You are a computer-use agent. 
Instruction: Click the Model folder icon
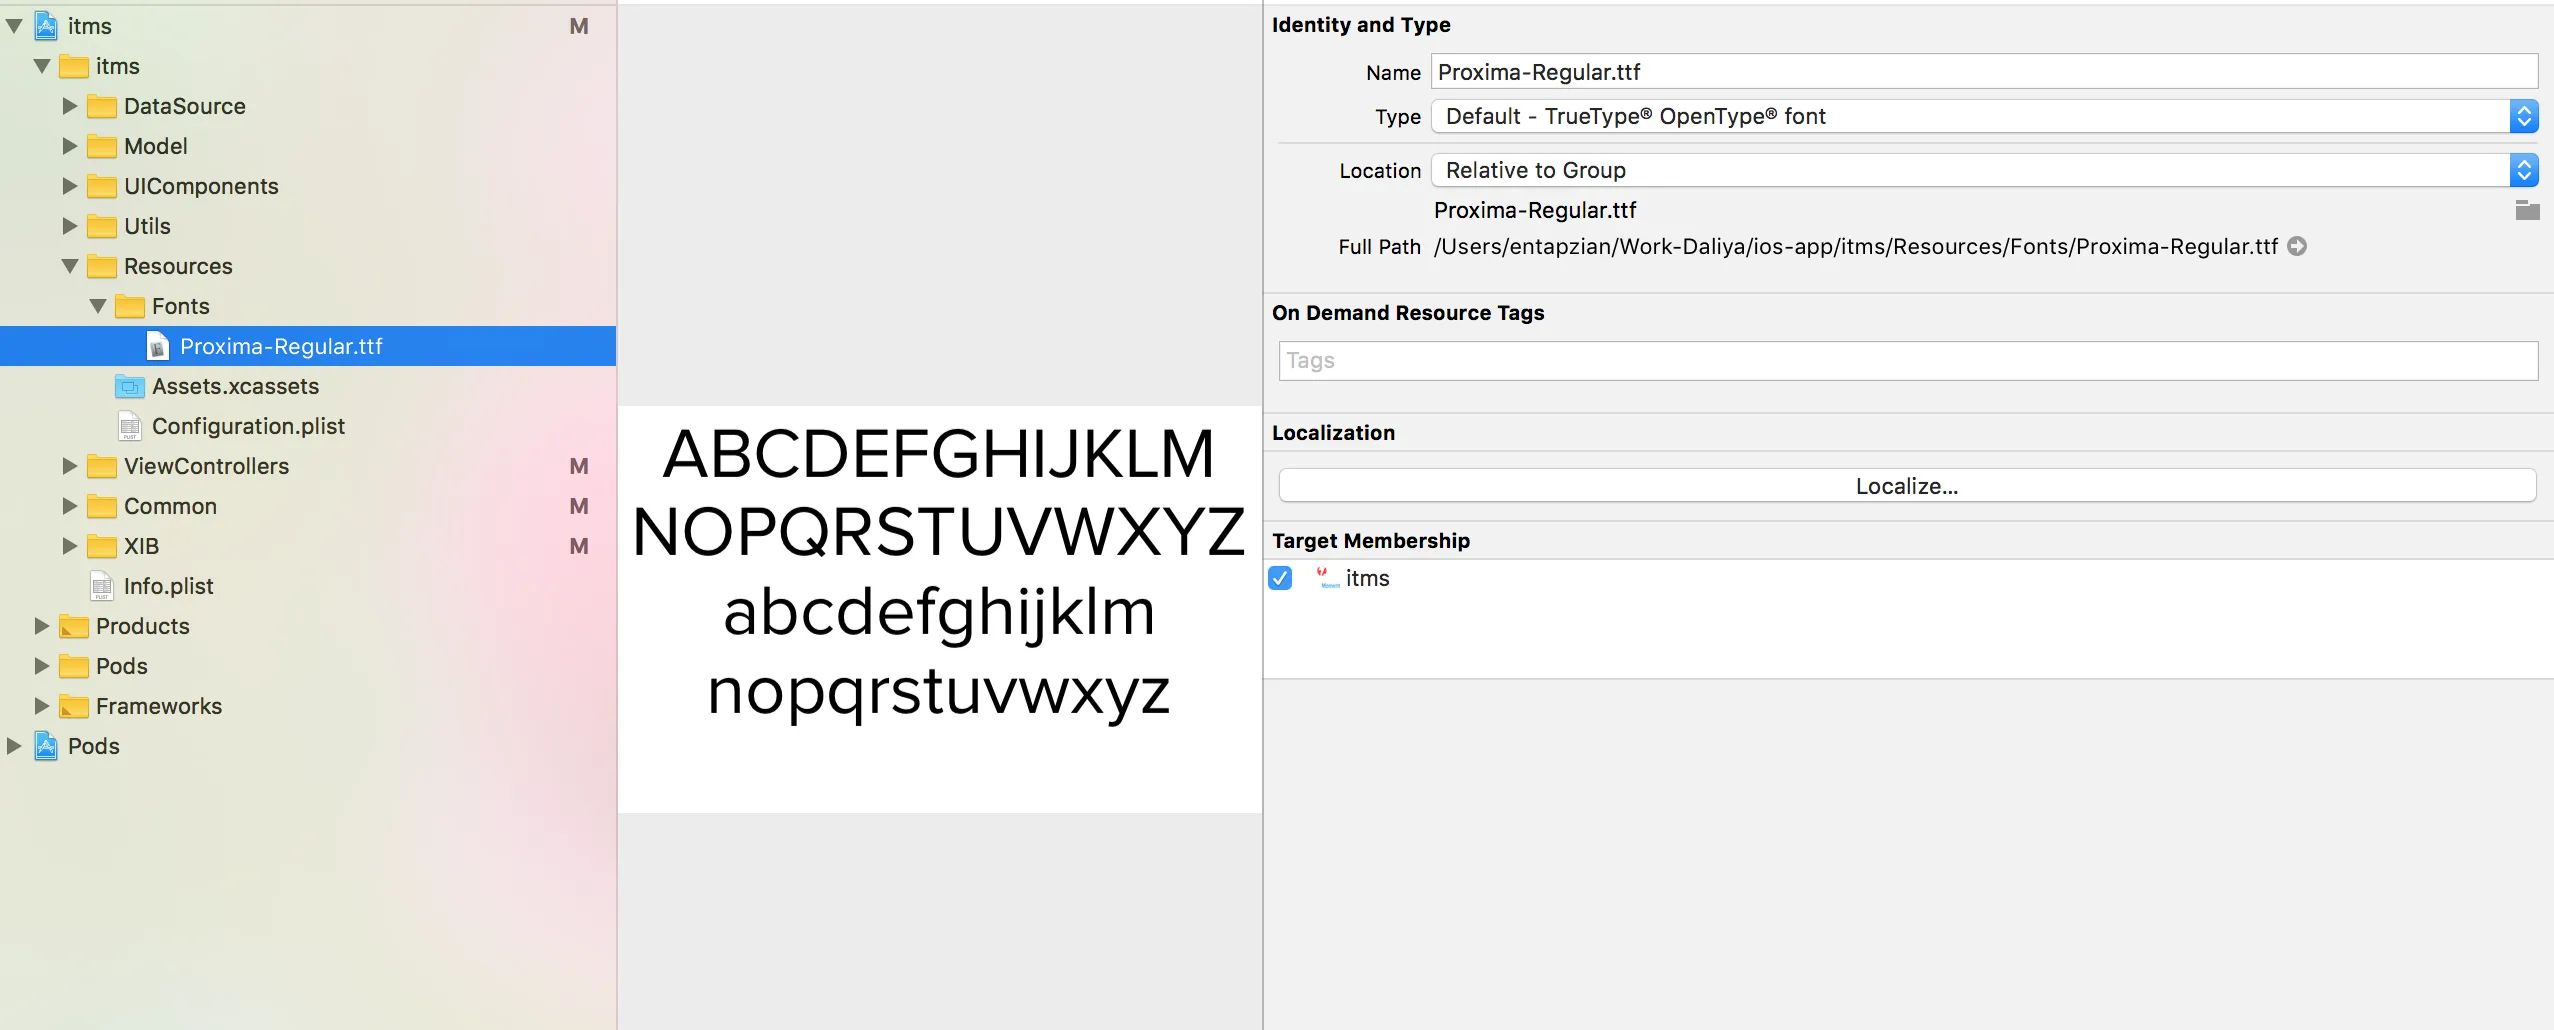click(x=102, y=146)
